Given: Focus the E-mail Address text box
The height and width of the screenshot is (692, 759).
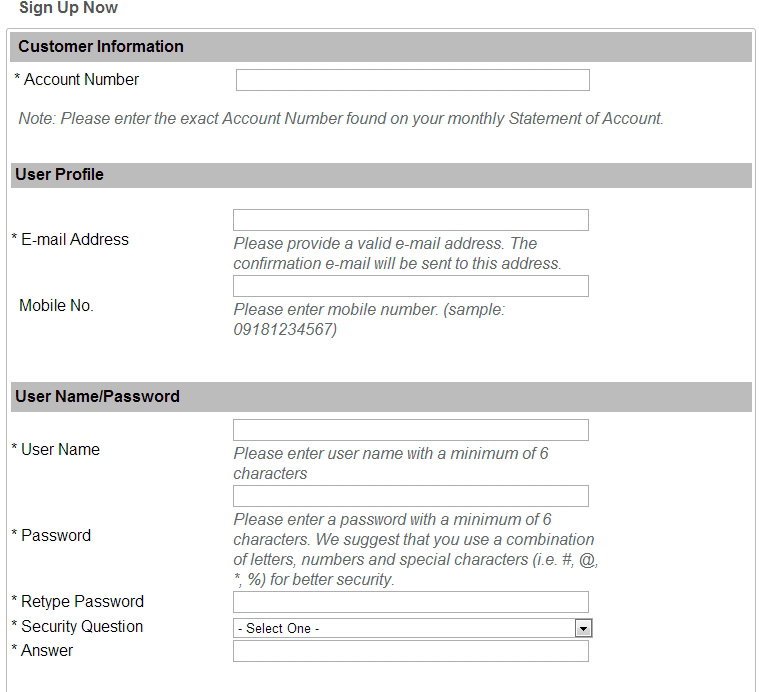Looking at the screenshot, I should [x=410, y=220].
